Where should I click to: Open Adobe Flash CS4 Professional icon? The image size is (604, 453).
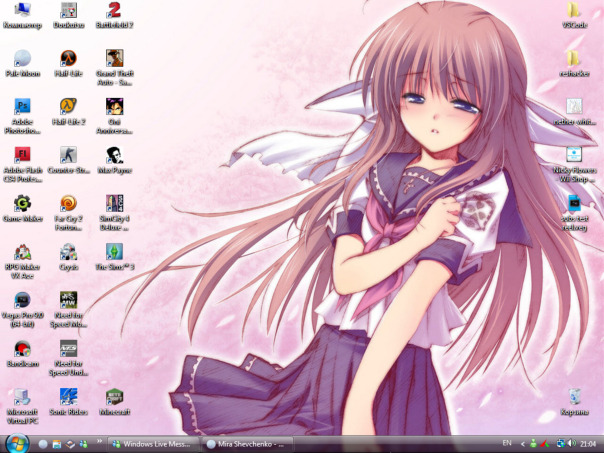(22, 154)
